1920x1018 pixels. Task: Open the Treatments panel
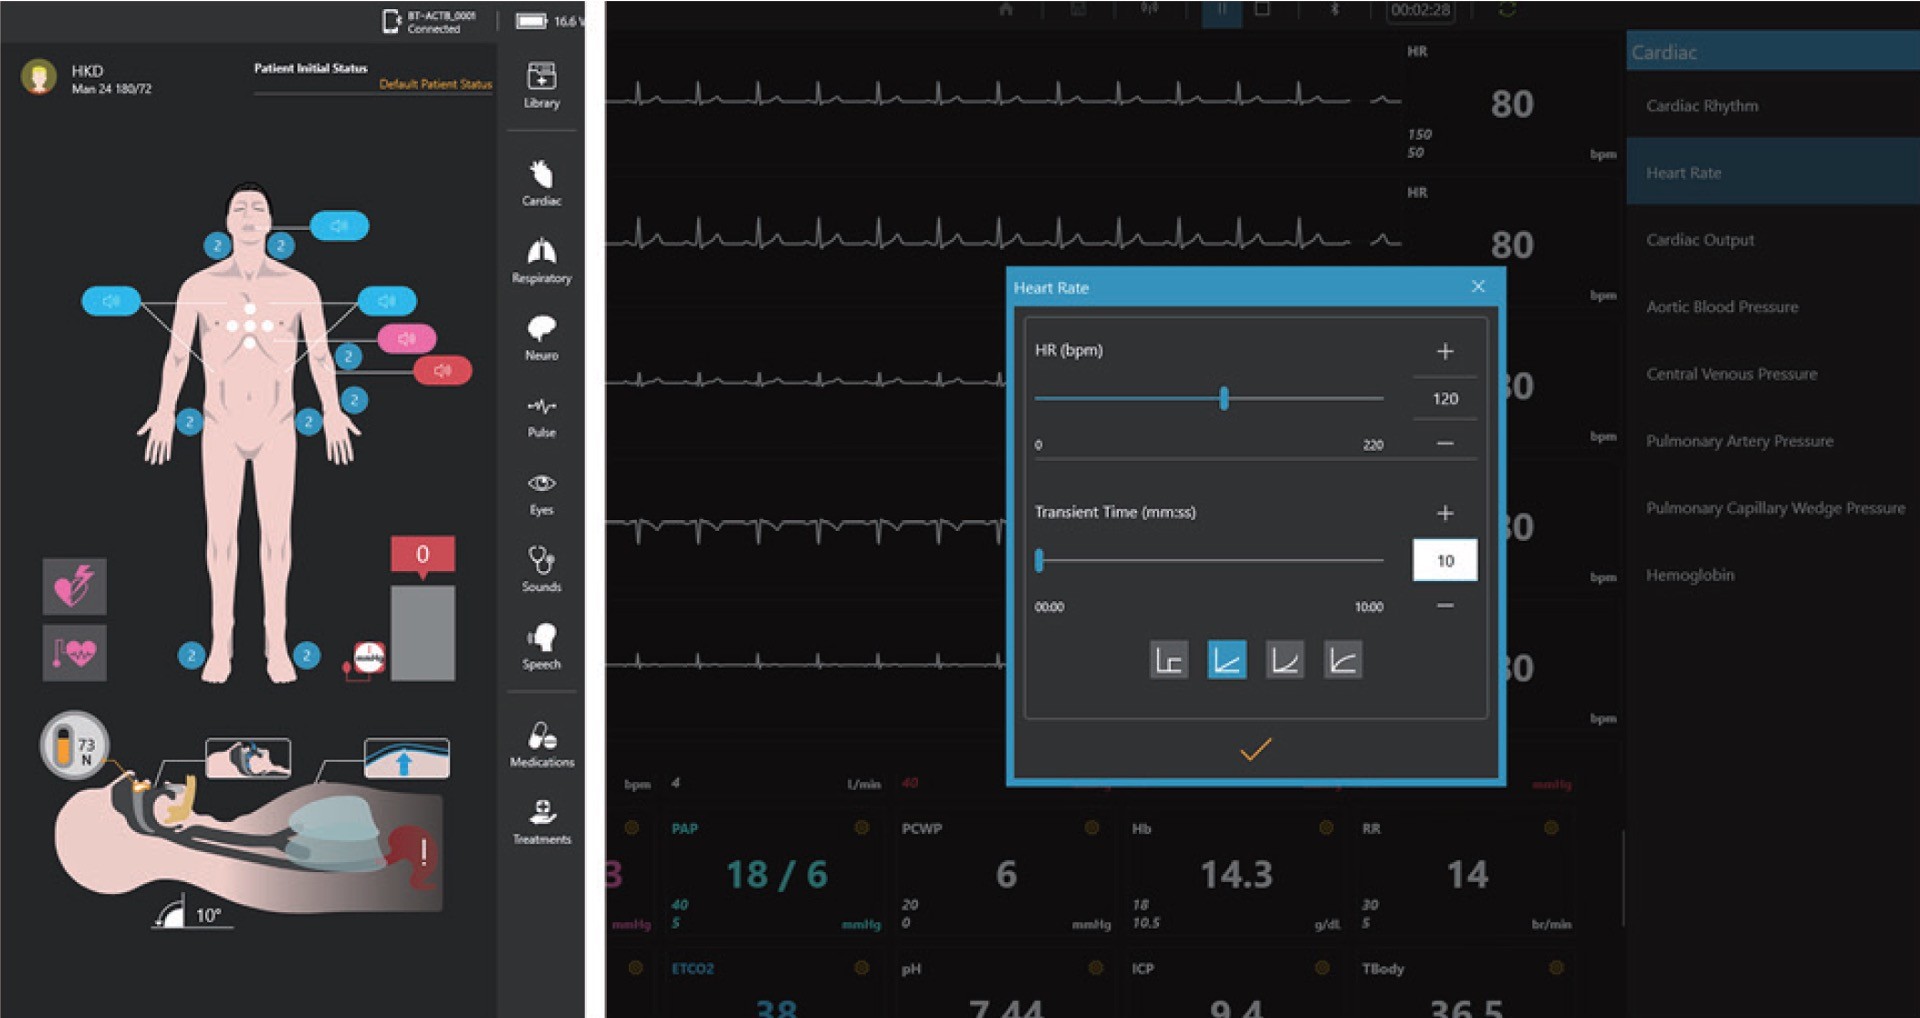(541, 822)
